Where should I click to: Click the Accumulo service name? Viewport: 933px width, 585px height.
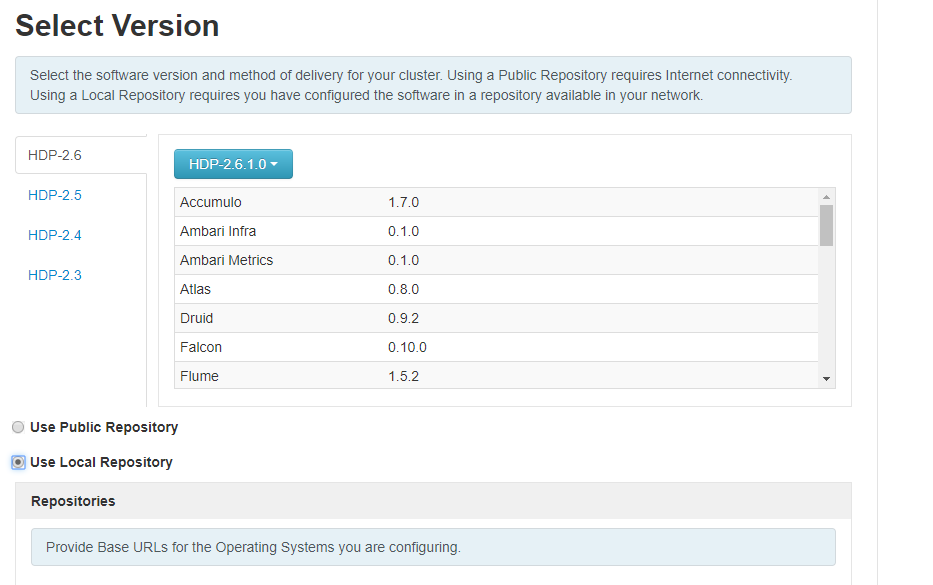(211, 202)
